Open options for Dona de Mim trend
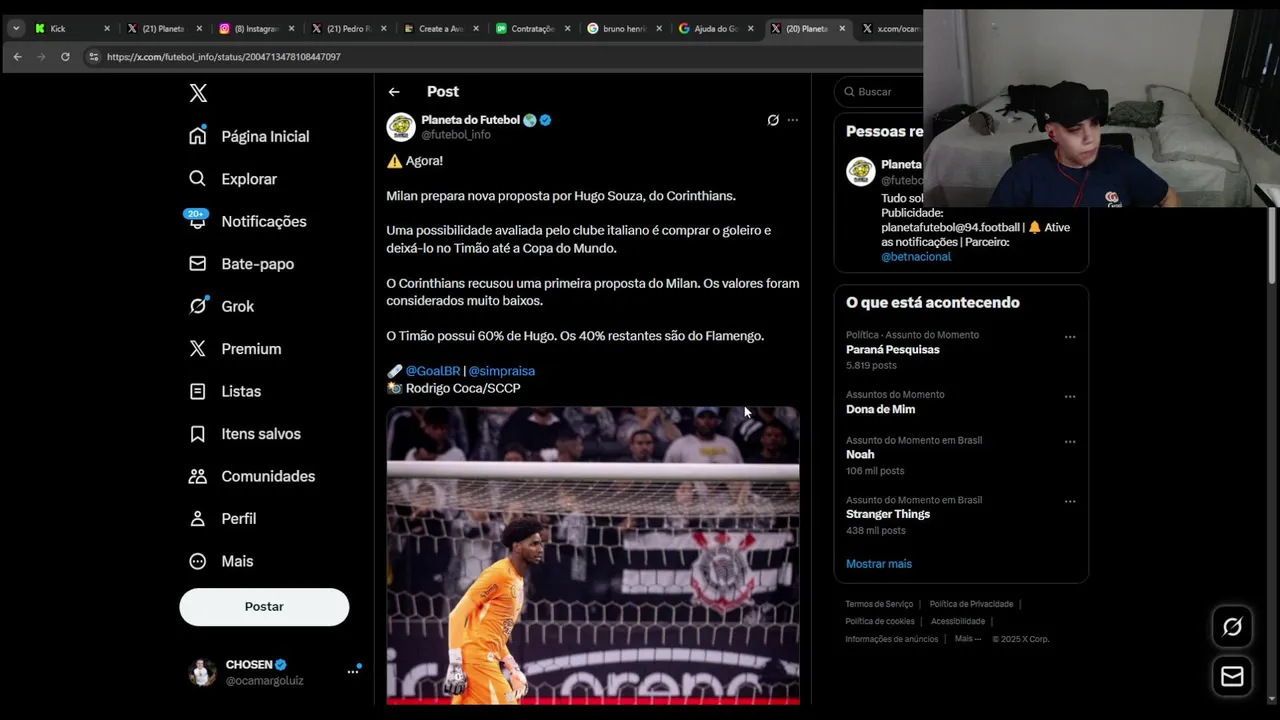 1070,397
